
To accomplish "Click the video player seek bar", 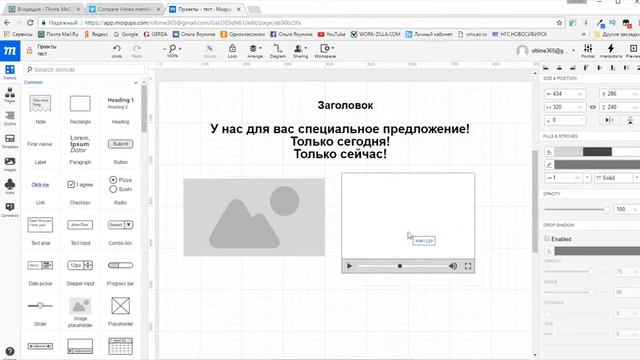I will (402, 266).
